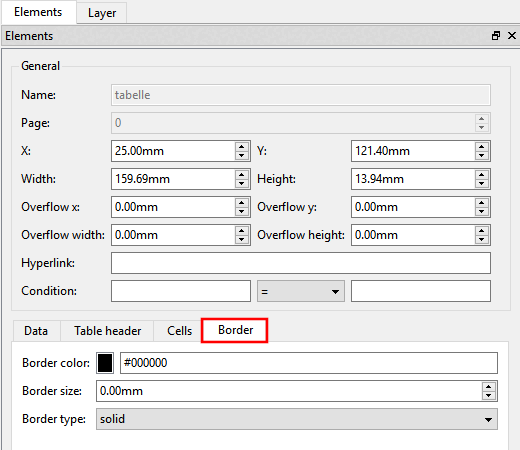Viewport: 520px width, 450px height.
Task: Increase the X position value
Action: (x=242, y=147)
